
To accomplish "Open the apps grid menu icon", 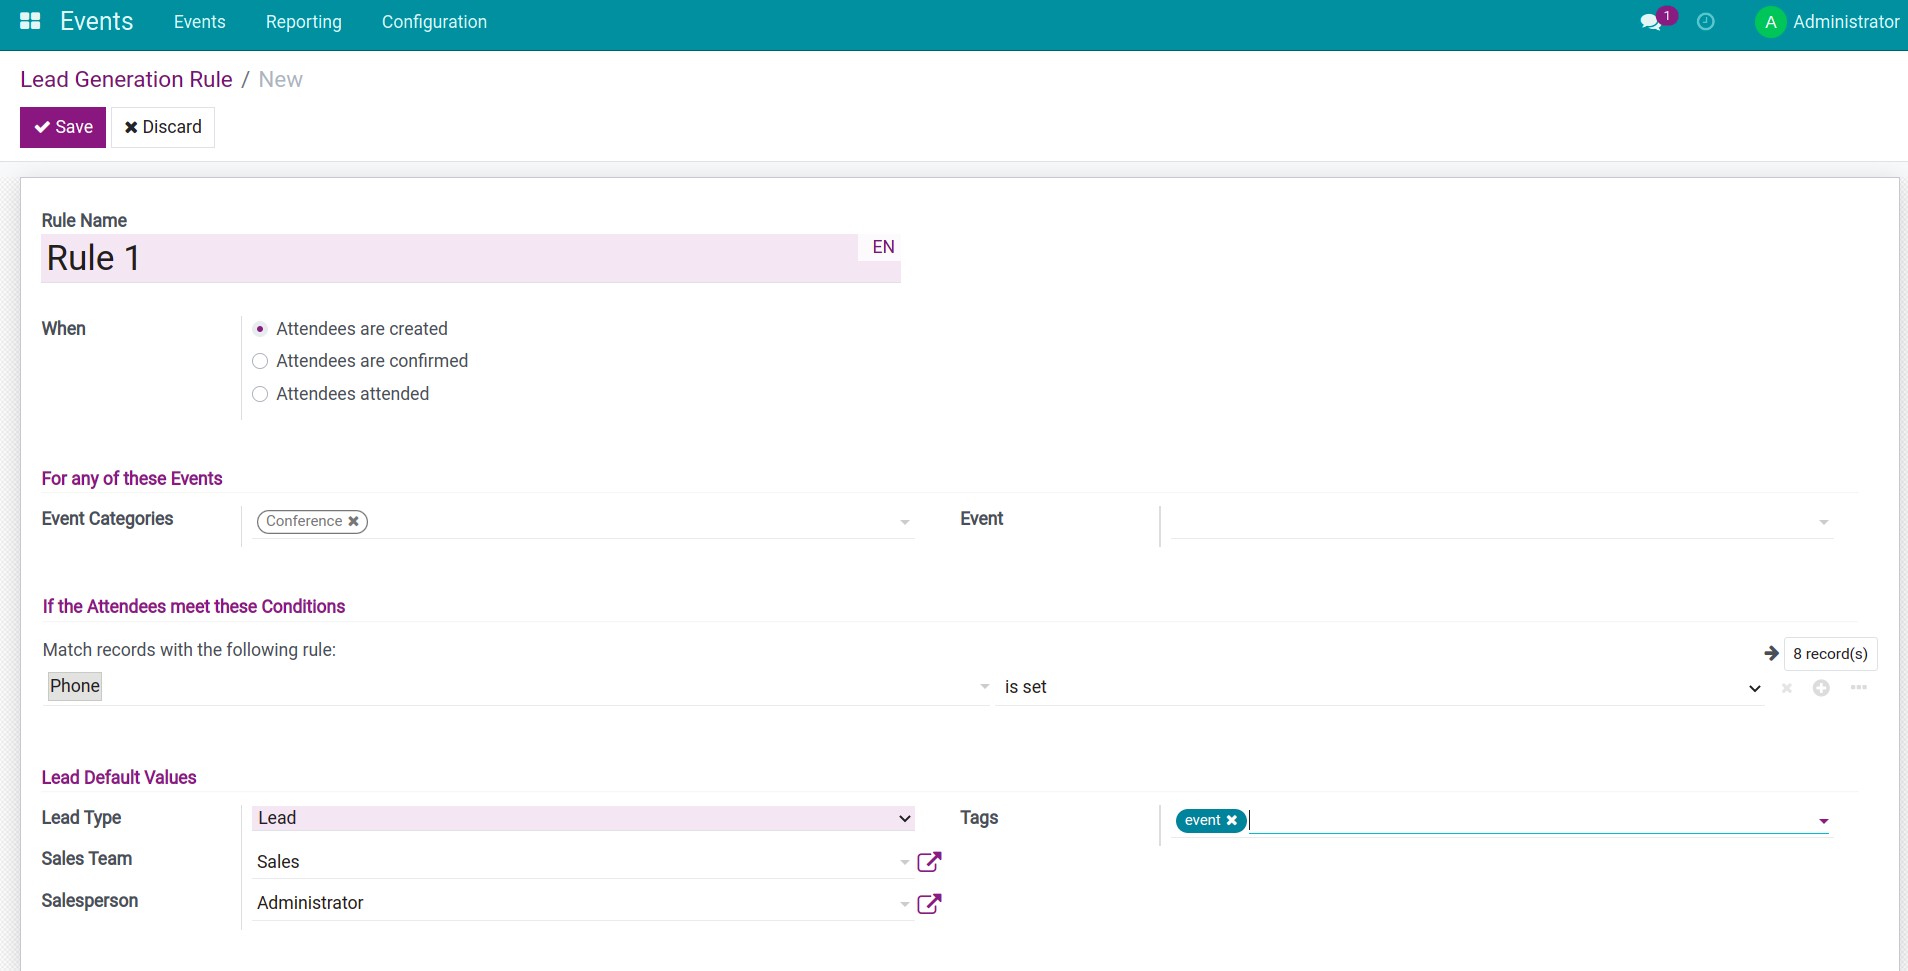I will 30,21.
